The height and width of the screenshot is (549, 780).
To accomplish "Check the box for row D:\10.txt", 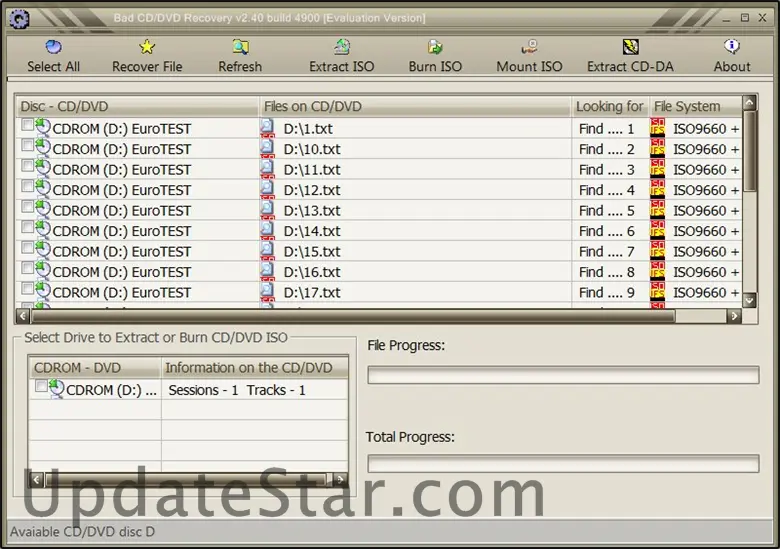I will click(27, 145).
